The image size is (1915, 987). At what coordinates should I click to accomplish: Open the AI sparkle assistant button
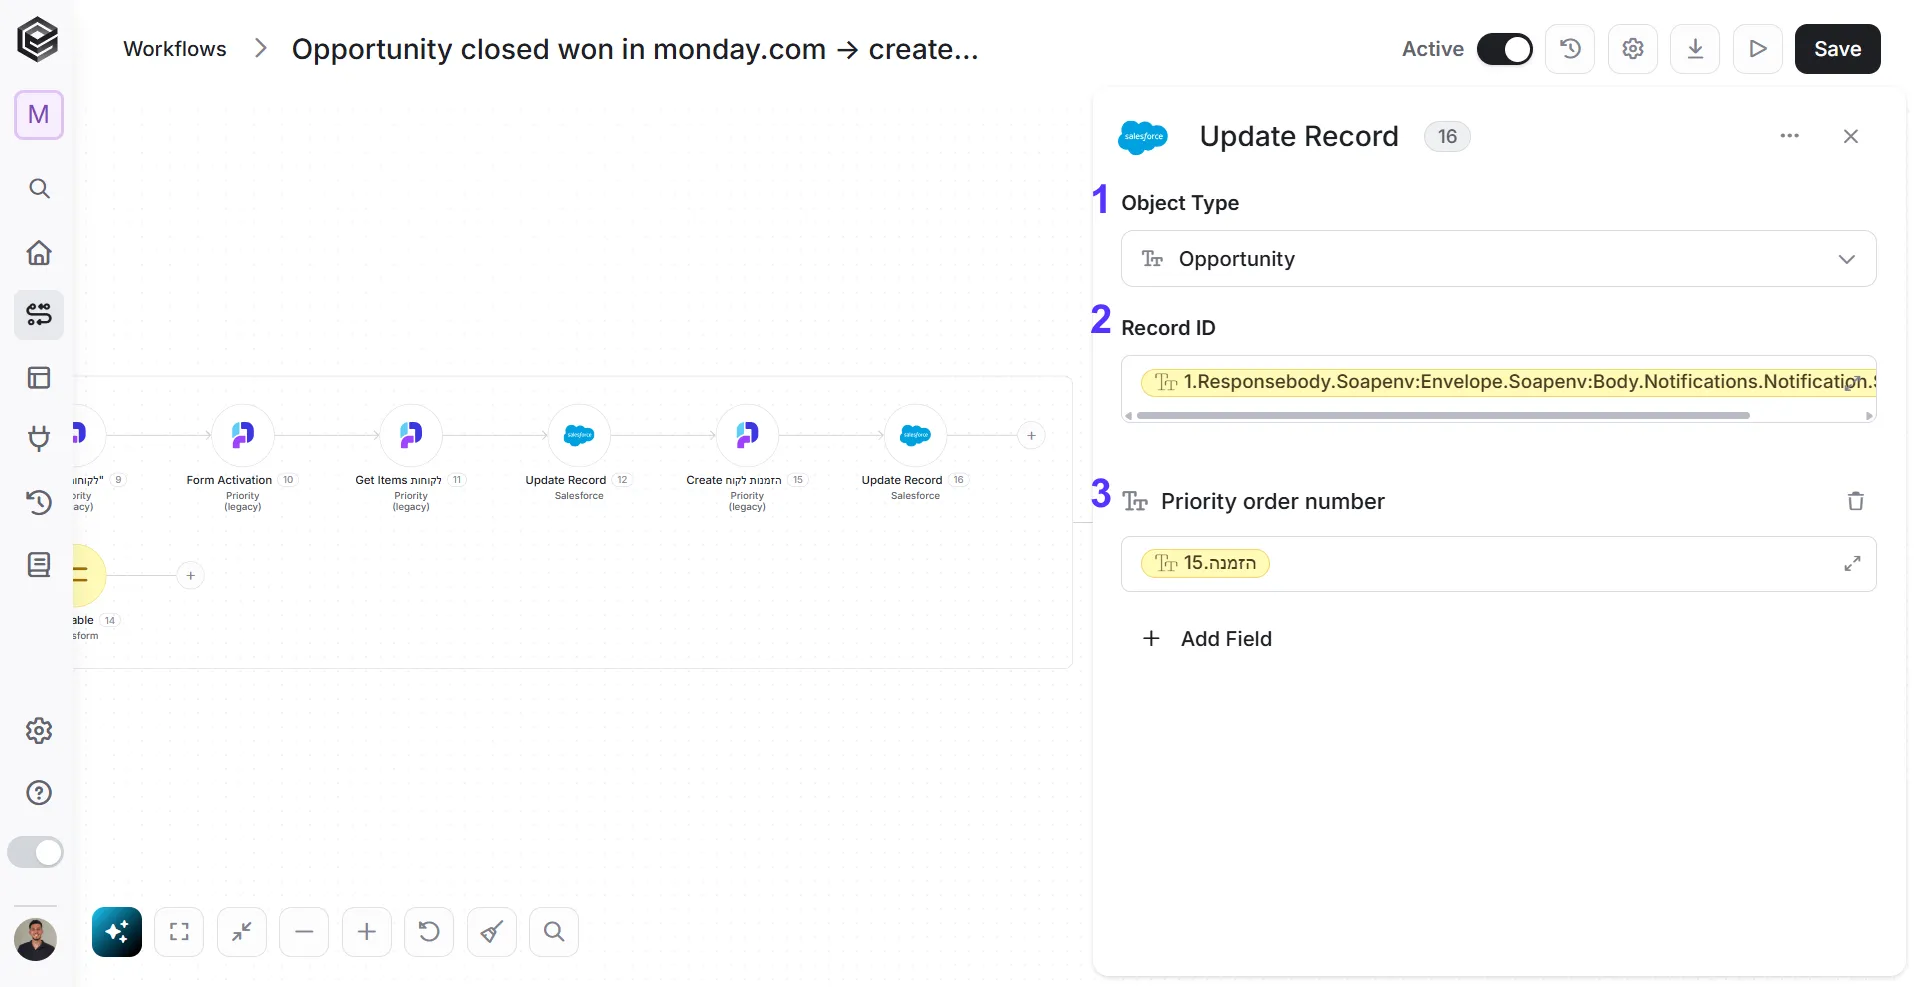point(117,932)
